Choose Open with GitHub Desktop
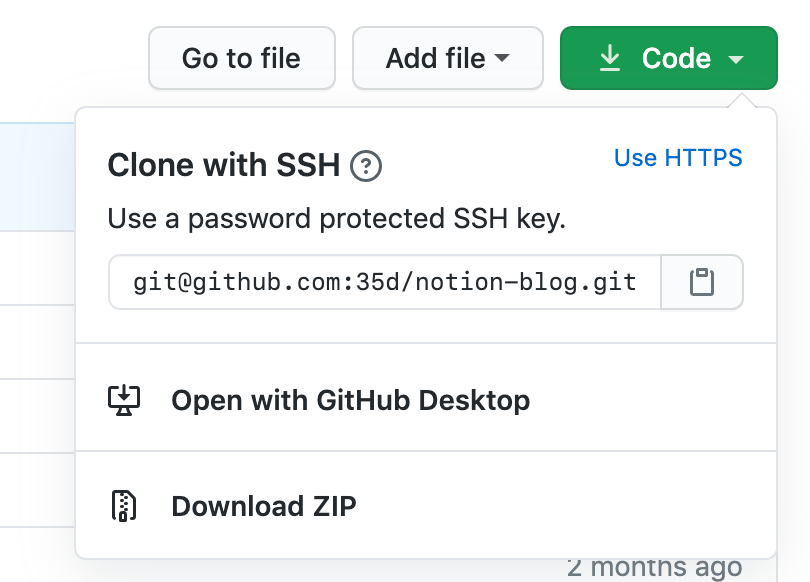Image resolution: width=810 pixels, height=582 pixels. coord(350,401)
